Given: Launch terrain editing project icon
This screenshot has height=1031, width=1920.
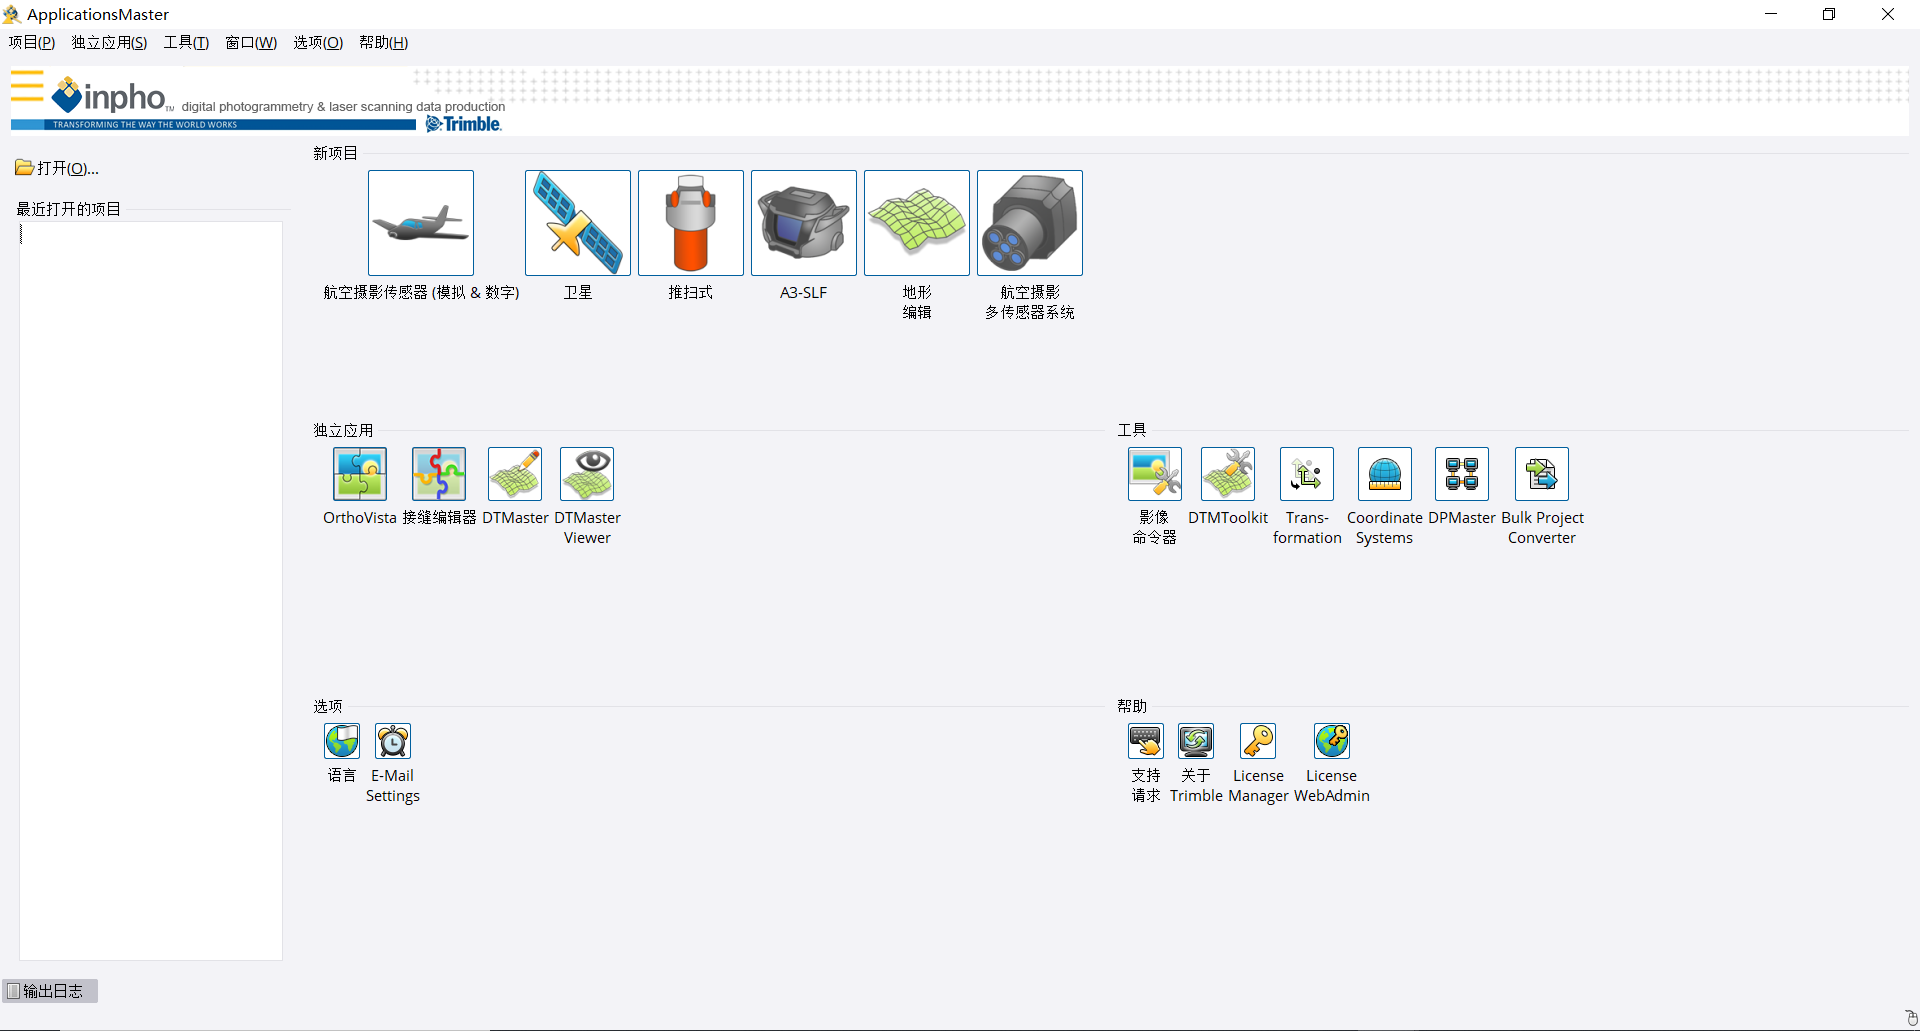Looking at the screenshot, I should [916, 223].
